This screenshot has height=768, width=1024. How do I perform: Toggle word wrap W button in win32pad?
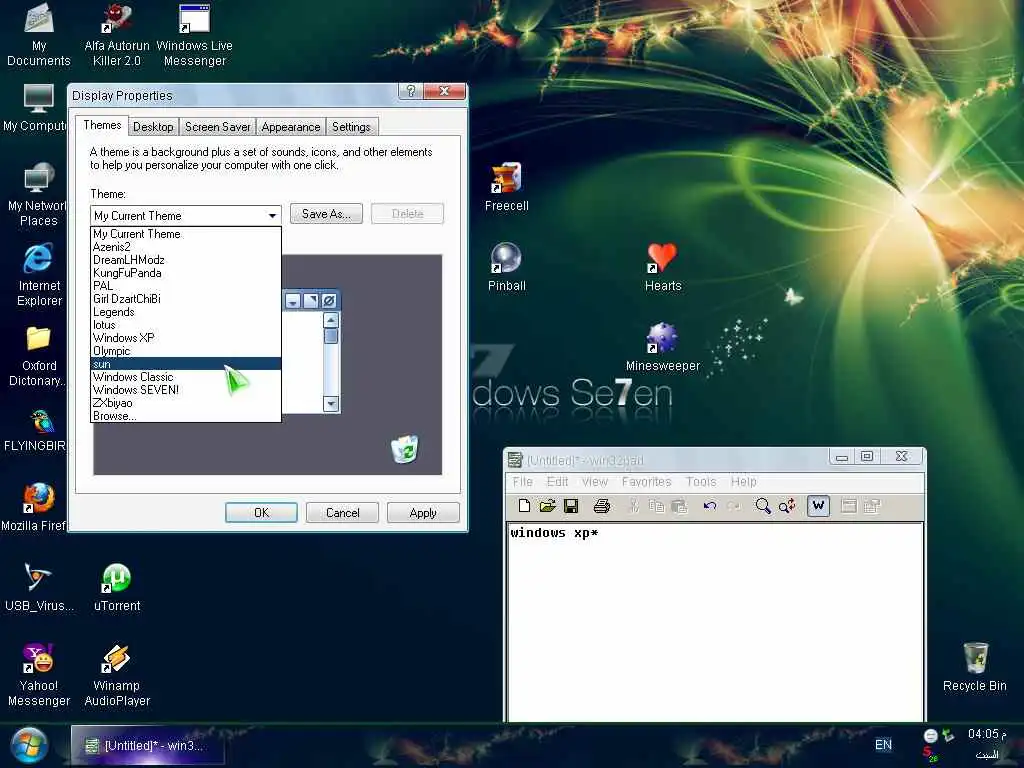pyautogui.click(x=818, y=505)
